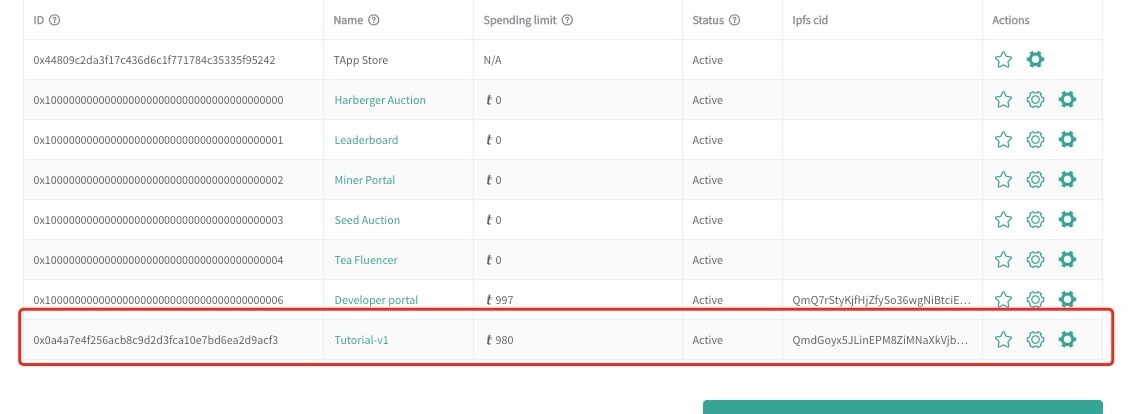Open the Developer portal link
The image size is (1148, 414).
tap(376, 300)
